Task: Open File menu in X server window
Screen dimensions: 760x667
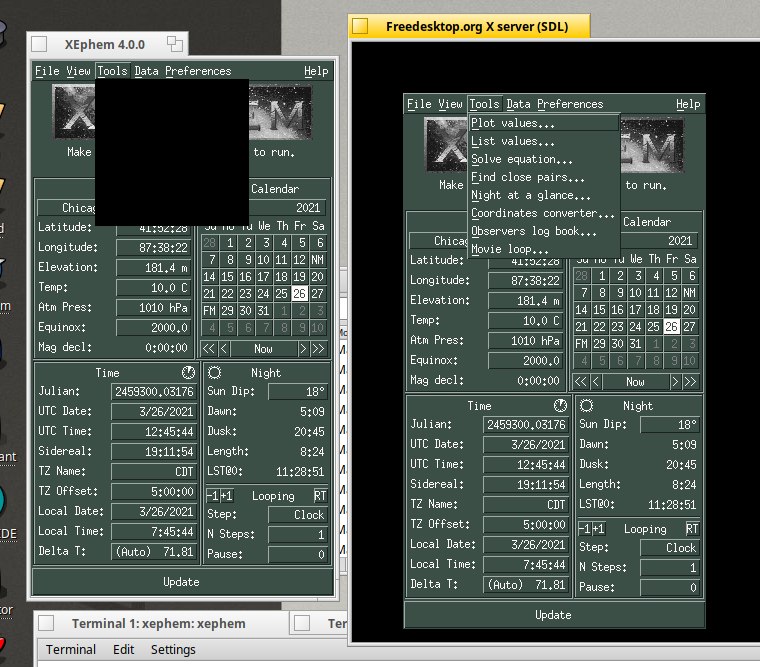Action: tap(419, 104)
